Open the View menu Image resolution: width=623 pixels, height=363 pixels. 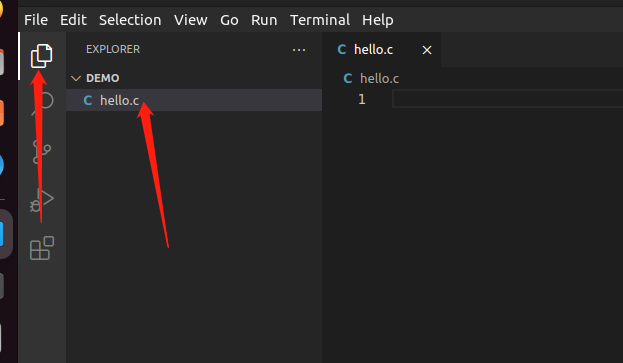(x=190, y=20)
